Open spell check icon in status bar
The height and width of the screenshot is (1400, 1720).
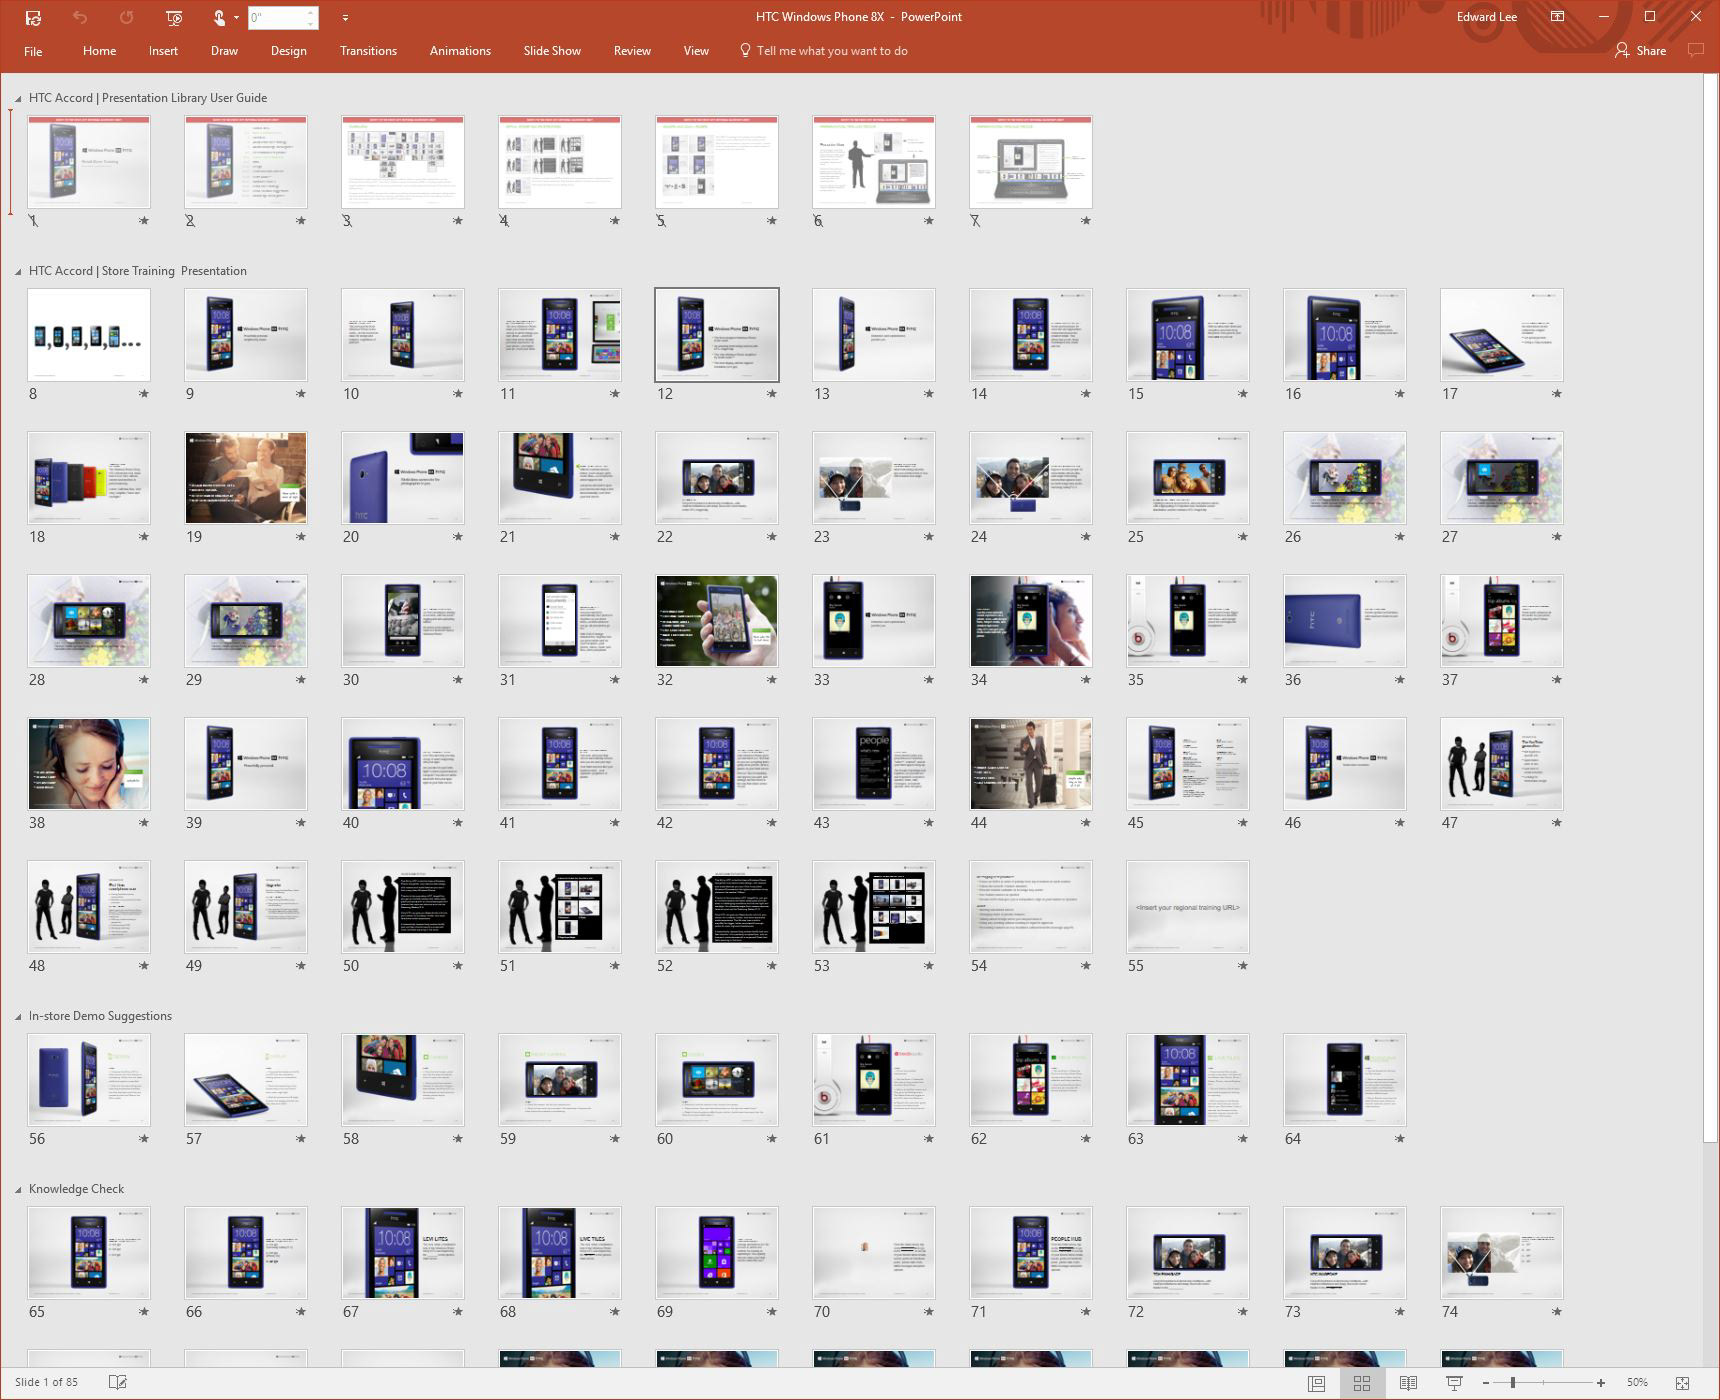(117, 1382)
